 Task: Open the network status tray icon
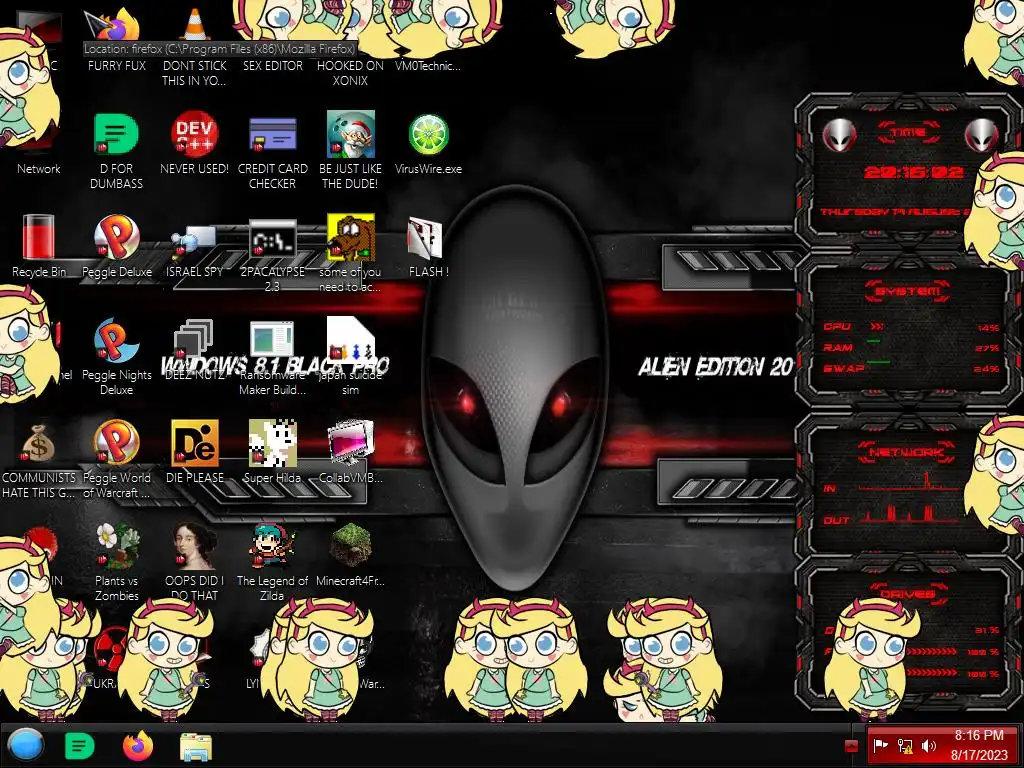tap(905, 745)
